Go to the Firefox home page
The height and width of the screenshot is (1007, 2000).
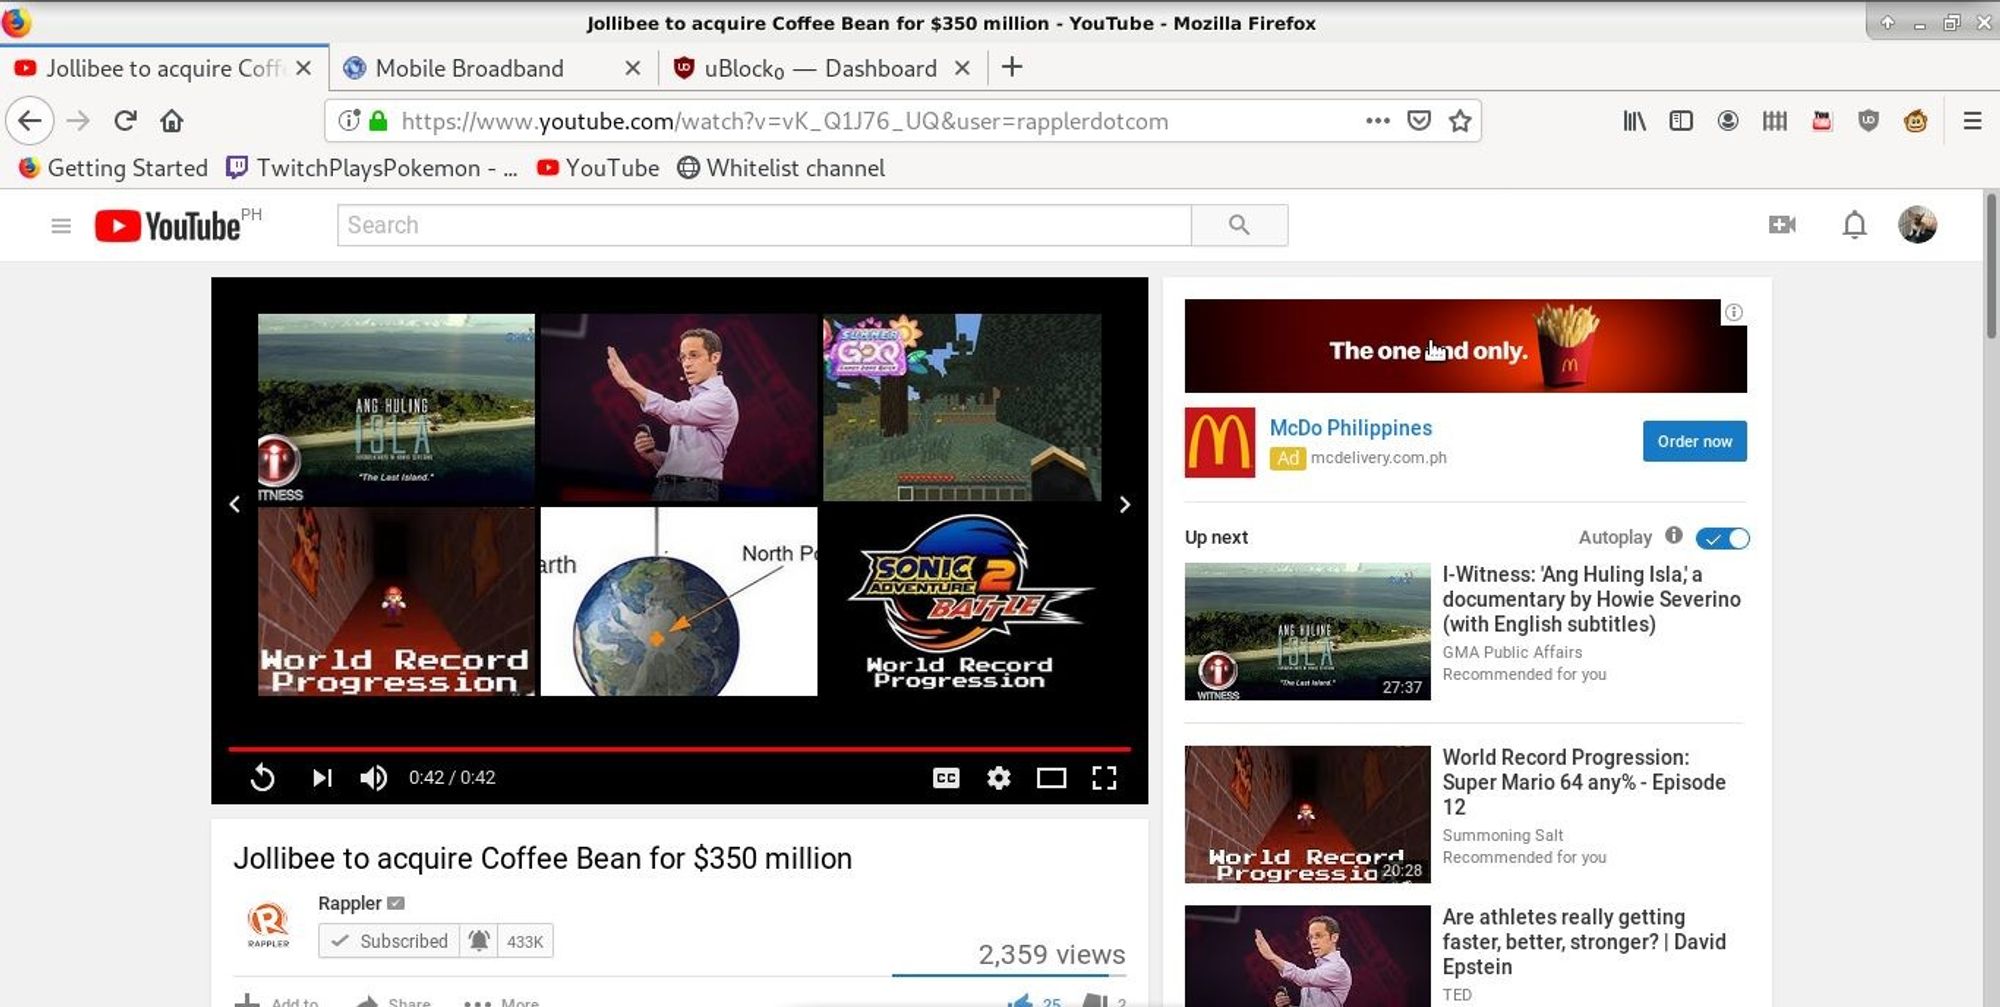pyautogui.click(x=172, y=121)
